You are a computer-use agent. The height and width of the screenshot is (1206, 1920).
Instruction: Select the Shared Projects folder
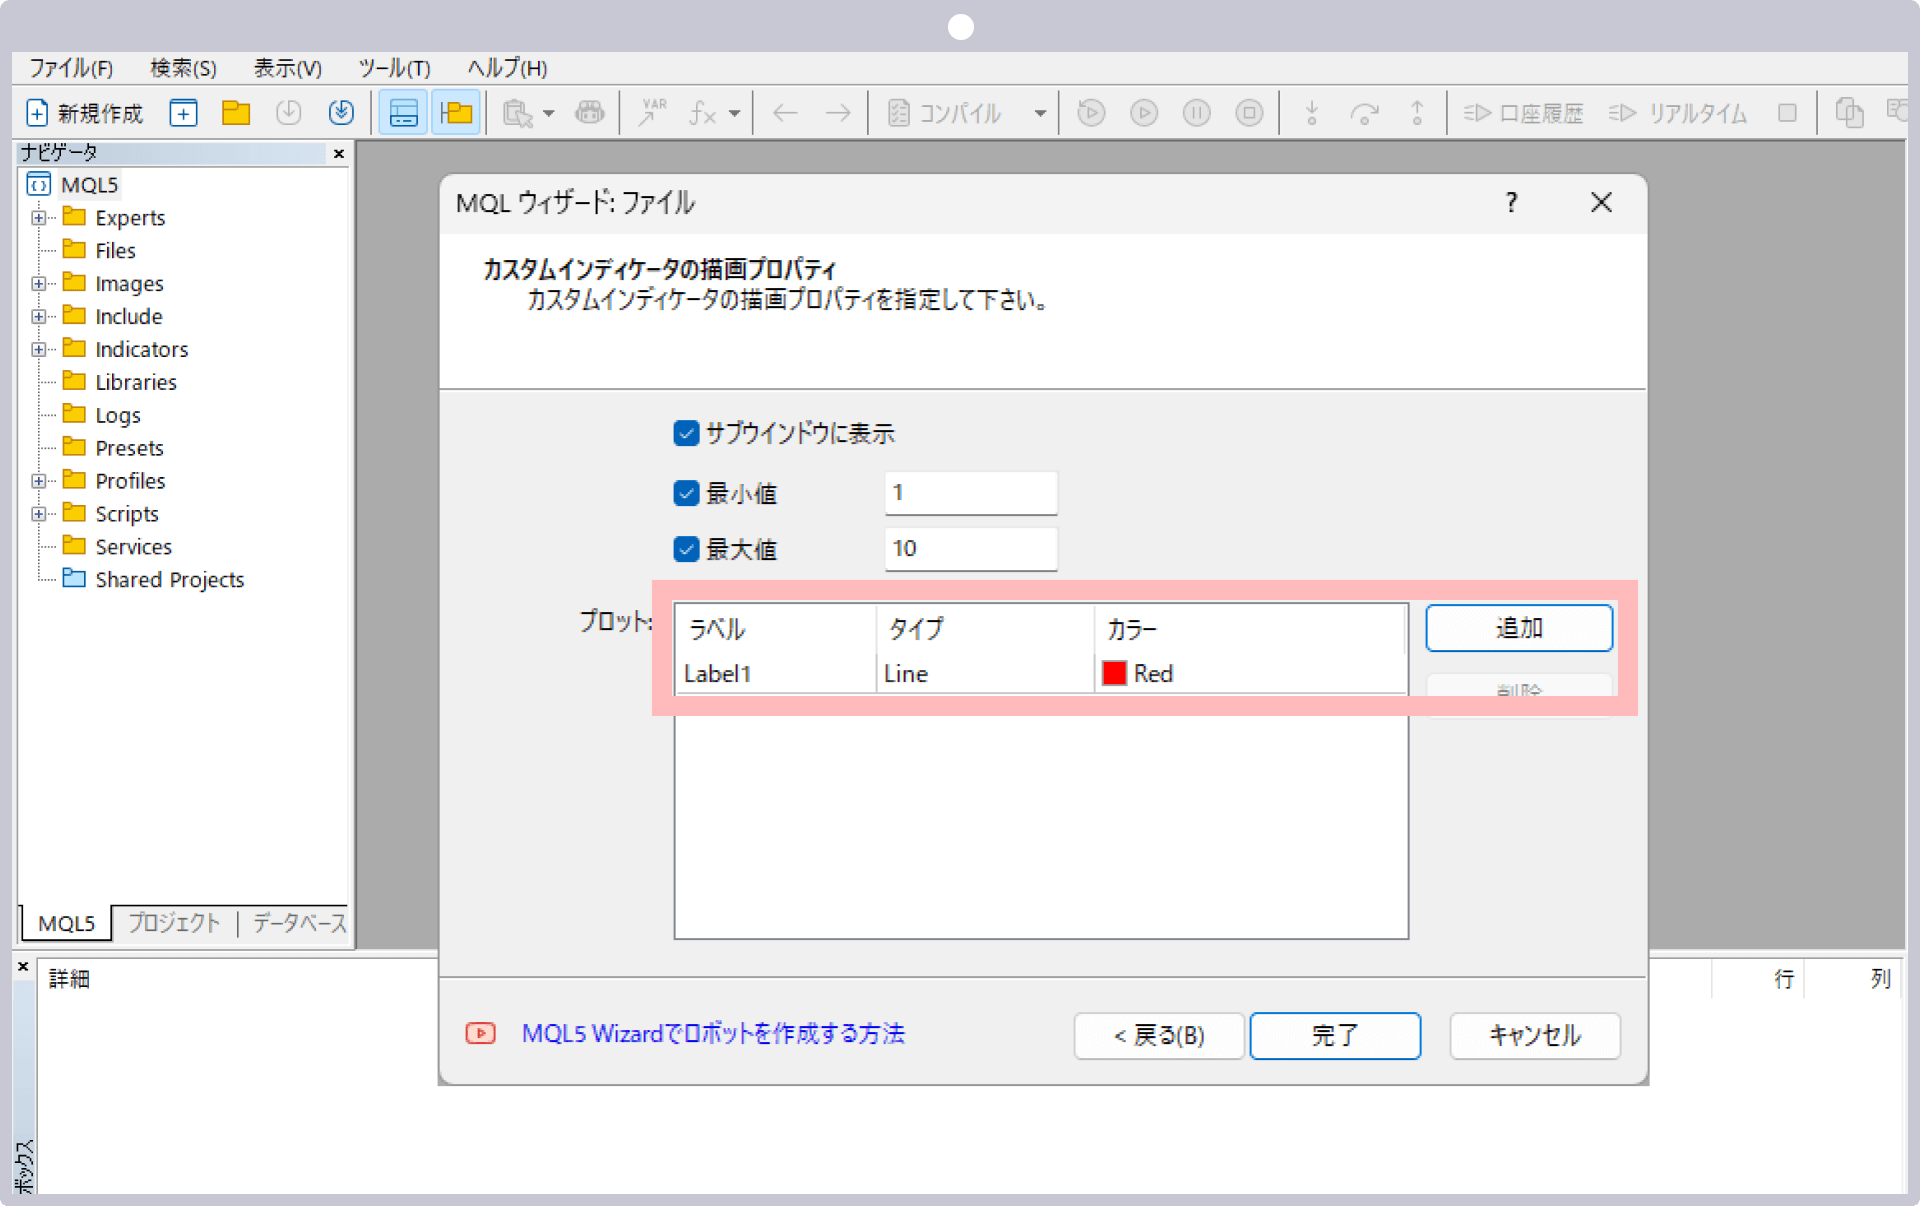(154, 580)
